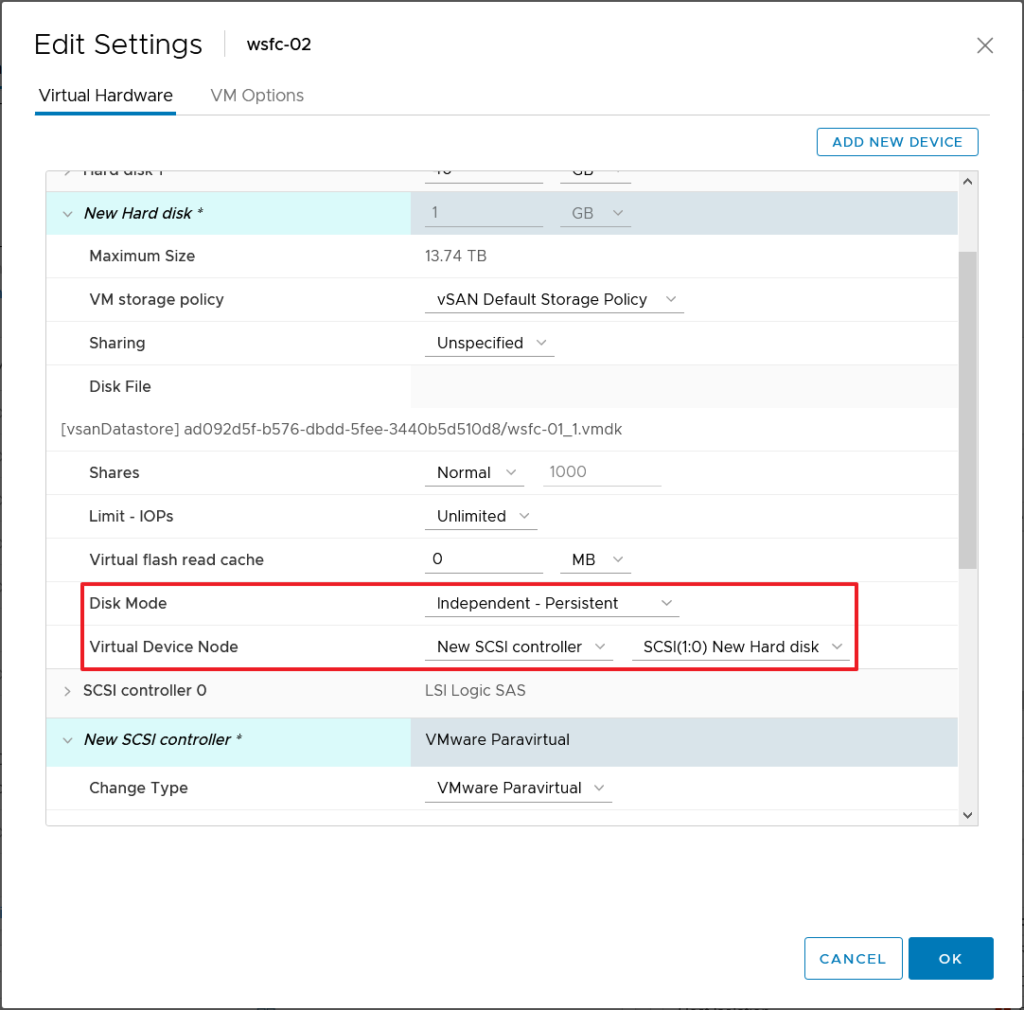1024x1010 pixels.
Task: Collapse the New Hard disk section
Action: [68, 213]
